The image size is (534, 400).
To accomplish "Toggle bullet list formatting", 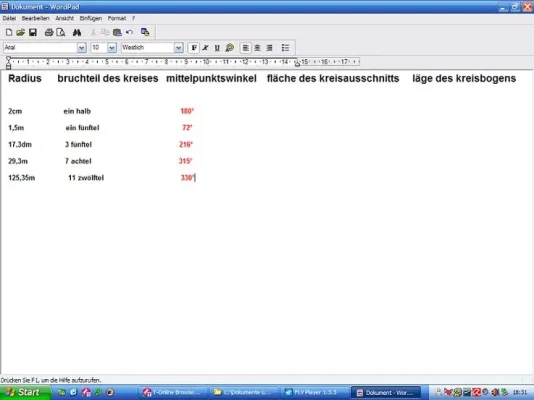I will (285, 48).
